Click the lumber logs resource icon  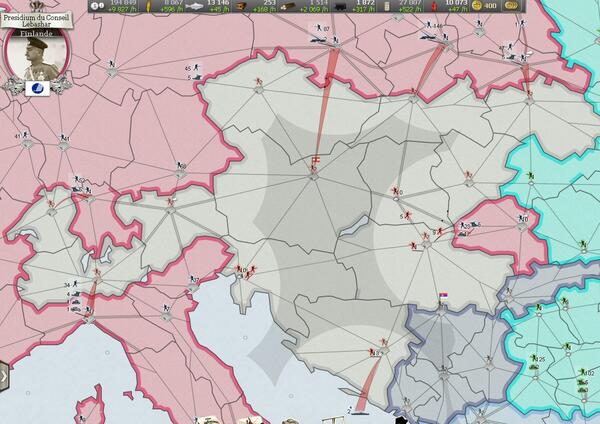pyautogui.click(x=288, y=6)
